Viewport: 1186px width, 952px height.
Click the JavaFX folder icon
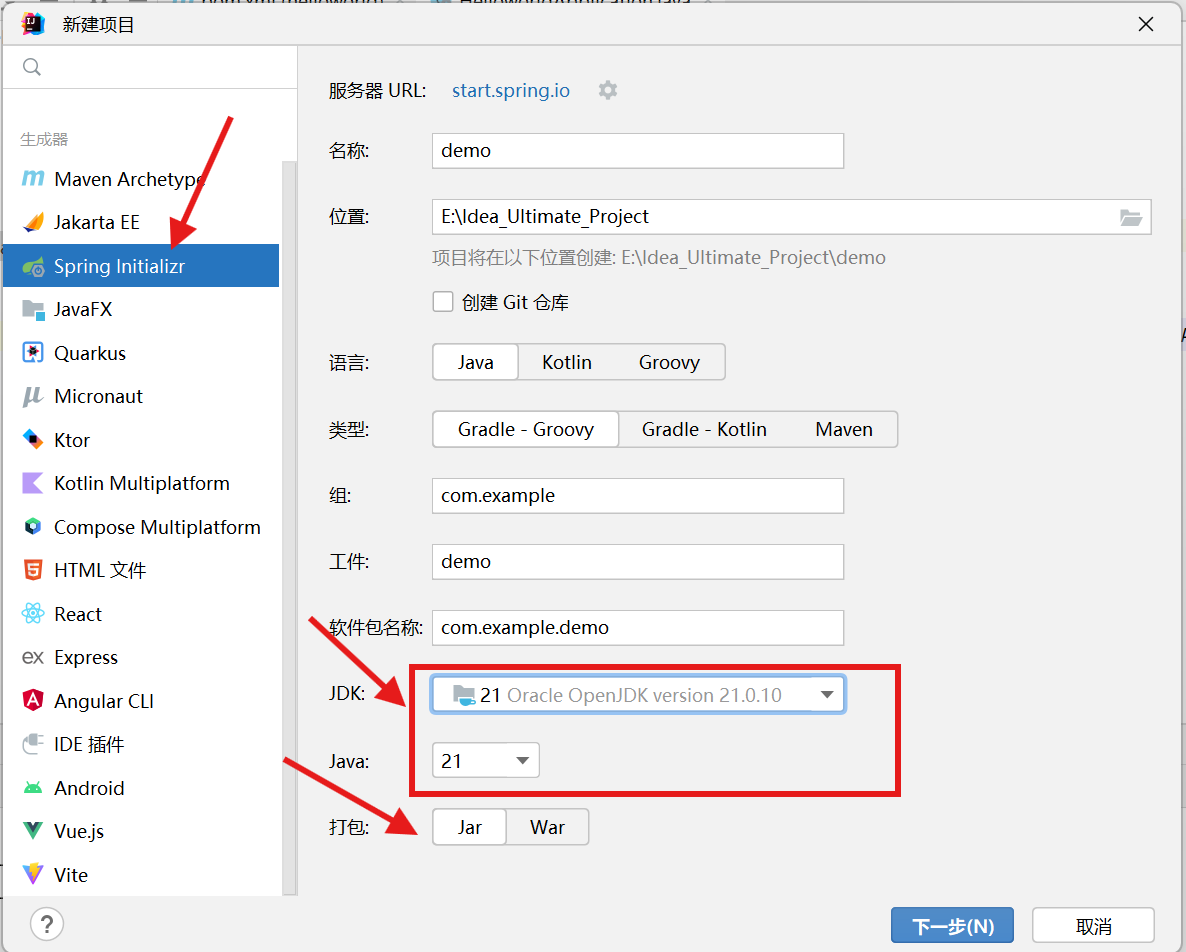point(33,309)
